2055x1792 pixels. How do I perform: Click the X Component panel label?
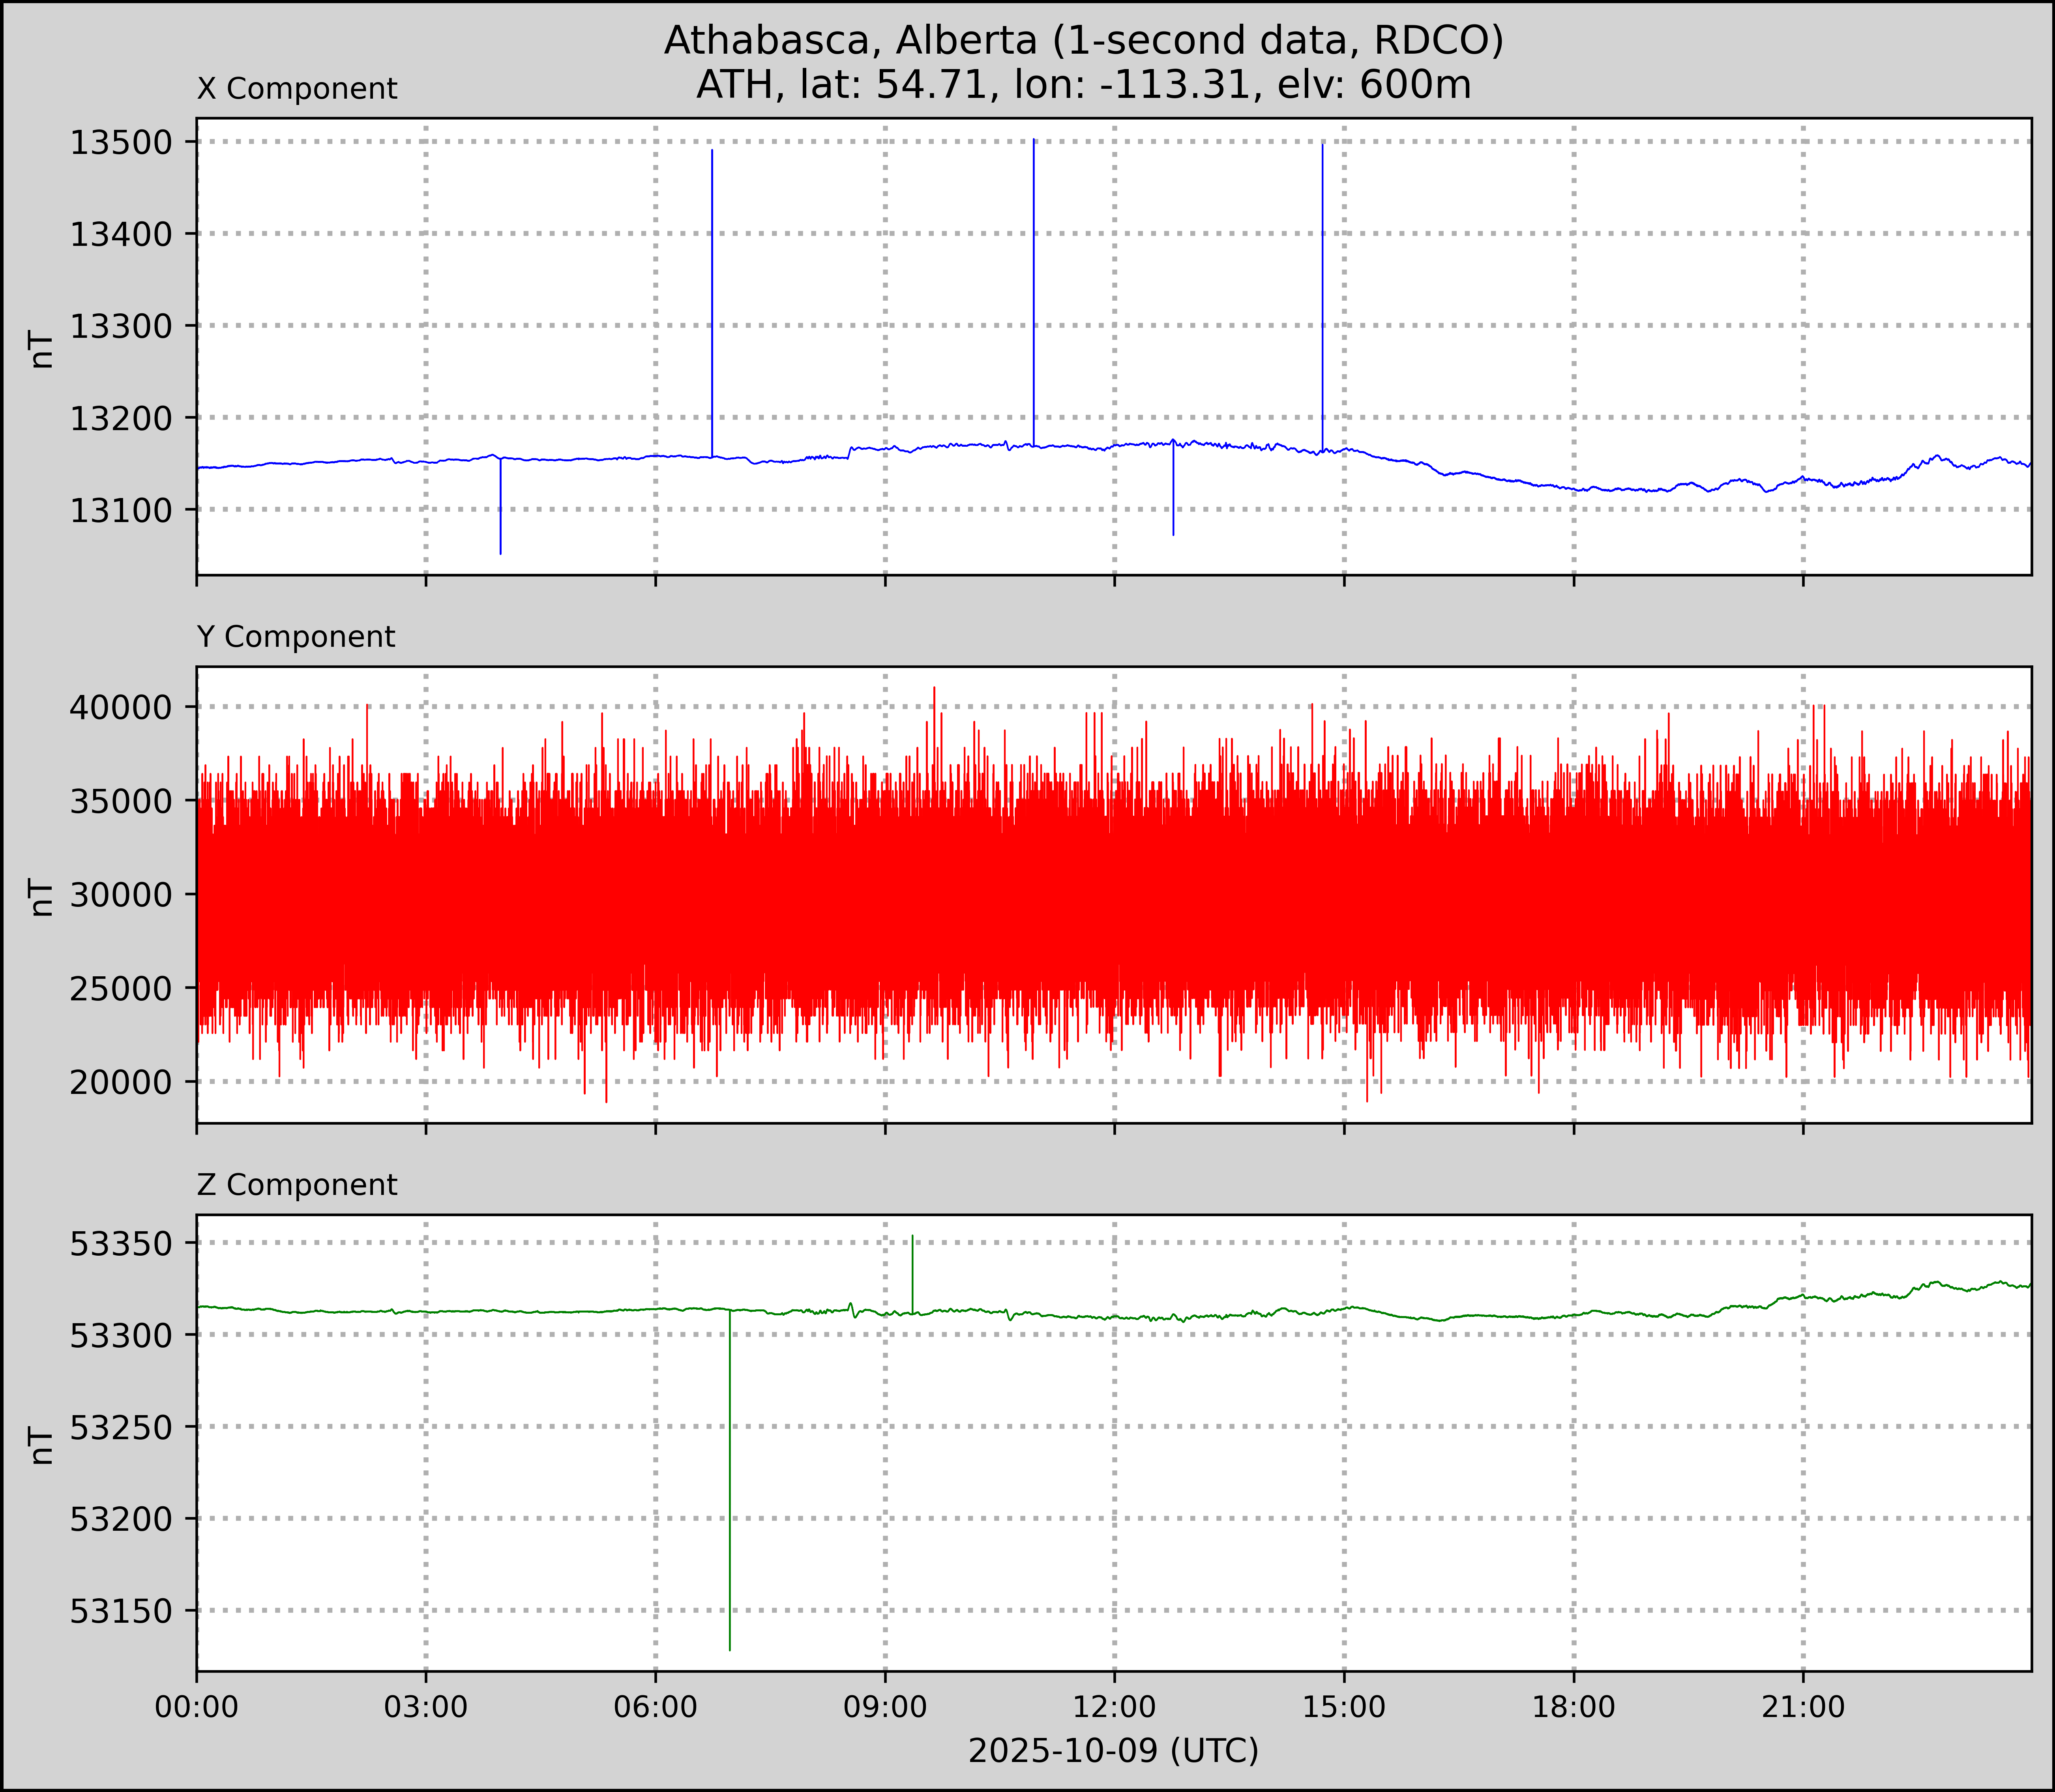[297, 89]
